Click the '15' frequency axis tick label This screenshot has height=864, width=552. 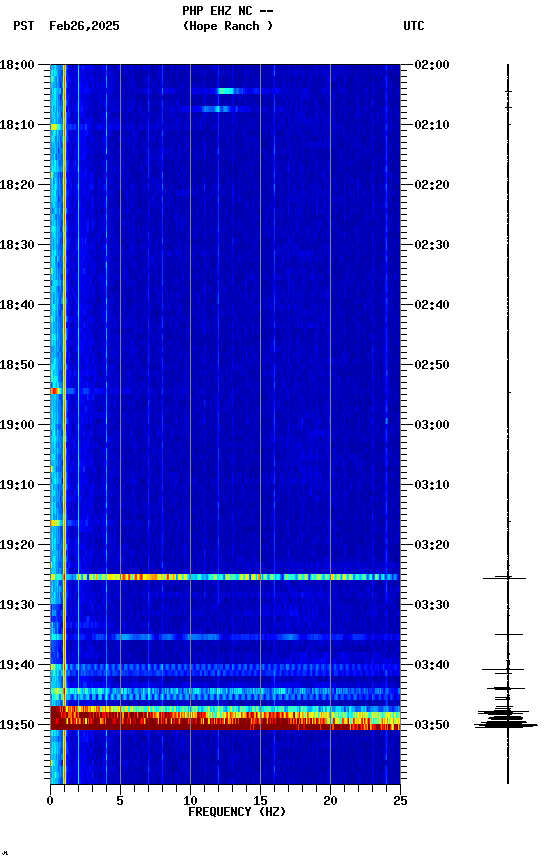point(260,801)
